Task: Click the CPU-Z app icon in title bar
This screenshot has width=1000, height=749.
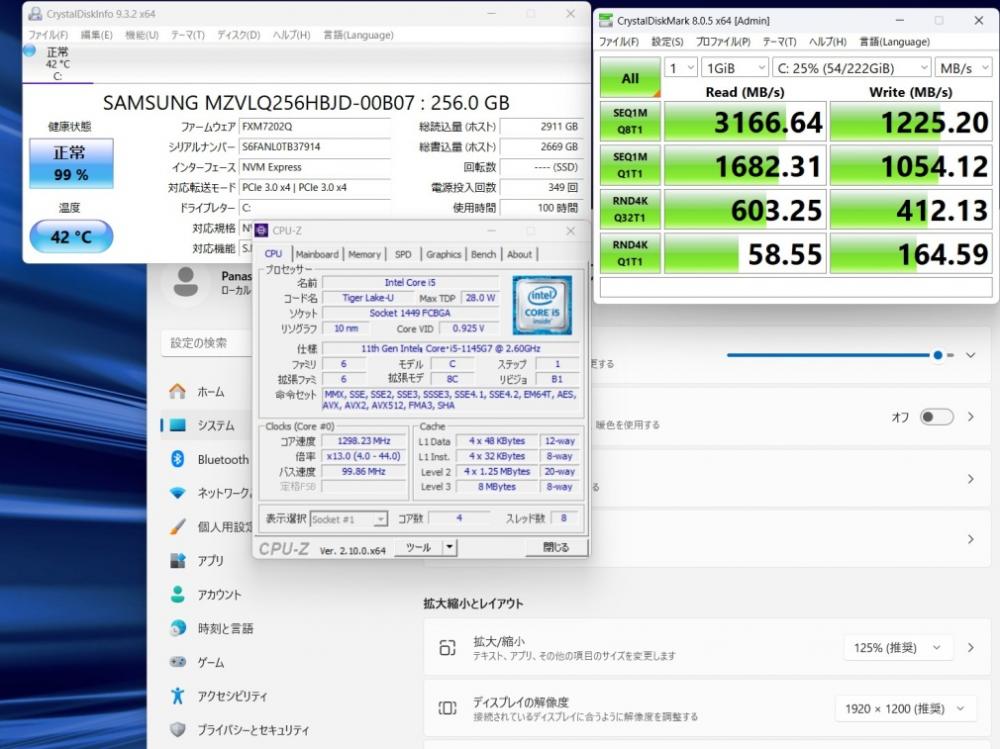Action: coord(261,230)
